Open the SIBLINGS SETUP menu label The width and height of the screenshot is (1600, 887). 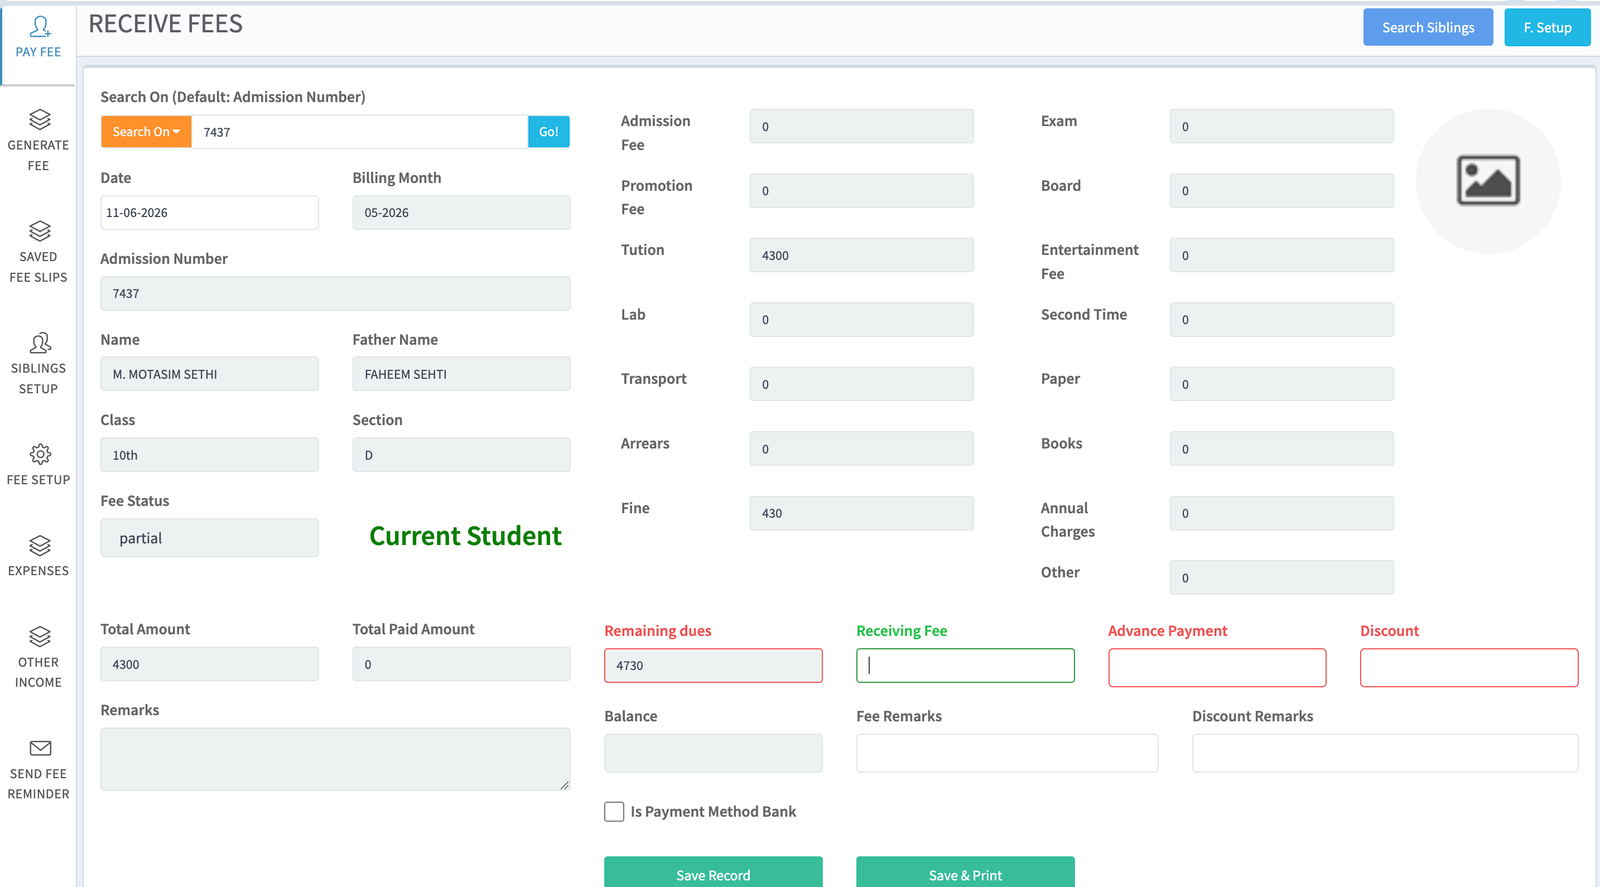coord(38,379)
